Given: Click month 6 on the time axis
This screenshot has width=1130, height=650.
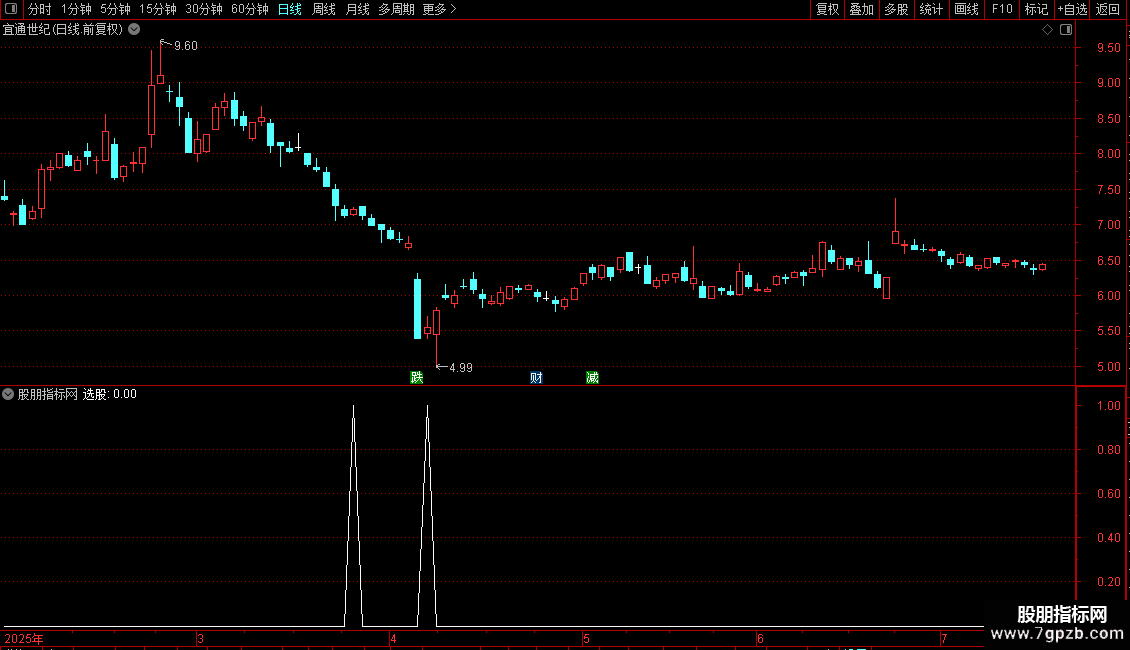Looking at the screenshot, I should pyautogui.click(x=760, y=639).
